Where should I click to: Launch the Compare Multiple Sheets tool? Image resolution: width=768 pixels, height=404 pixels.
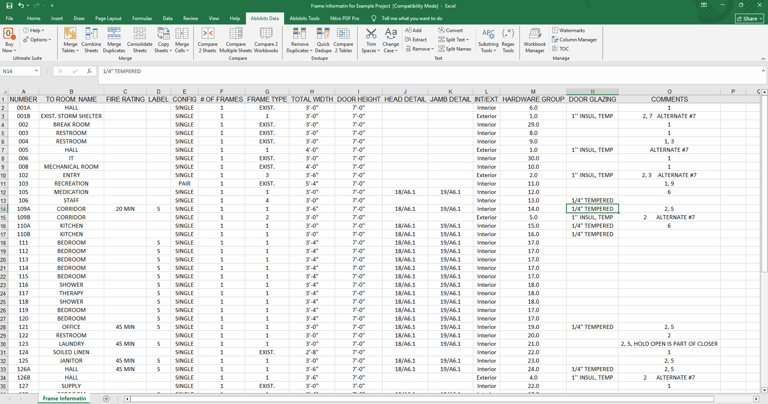(x=236, y=40)
